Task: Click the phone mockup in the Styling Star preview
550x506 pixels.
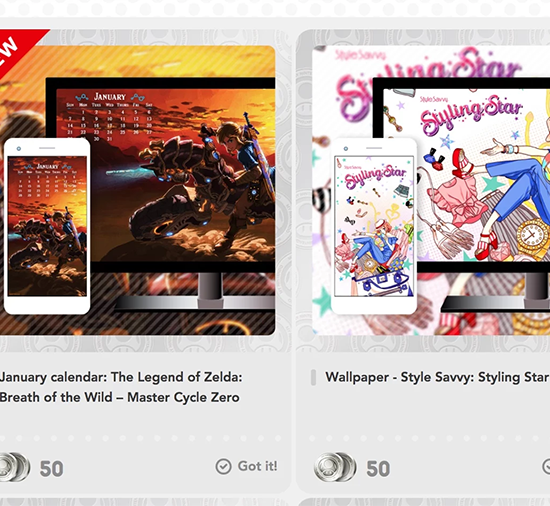Action: tap(374, 226)
